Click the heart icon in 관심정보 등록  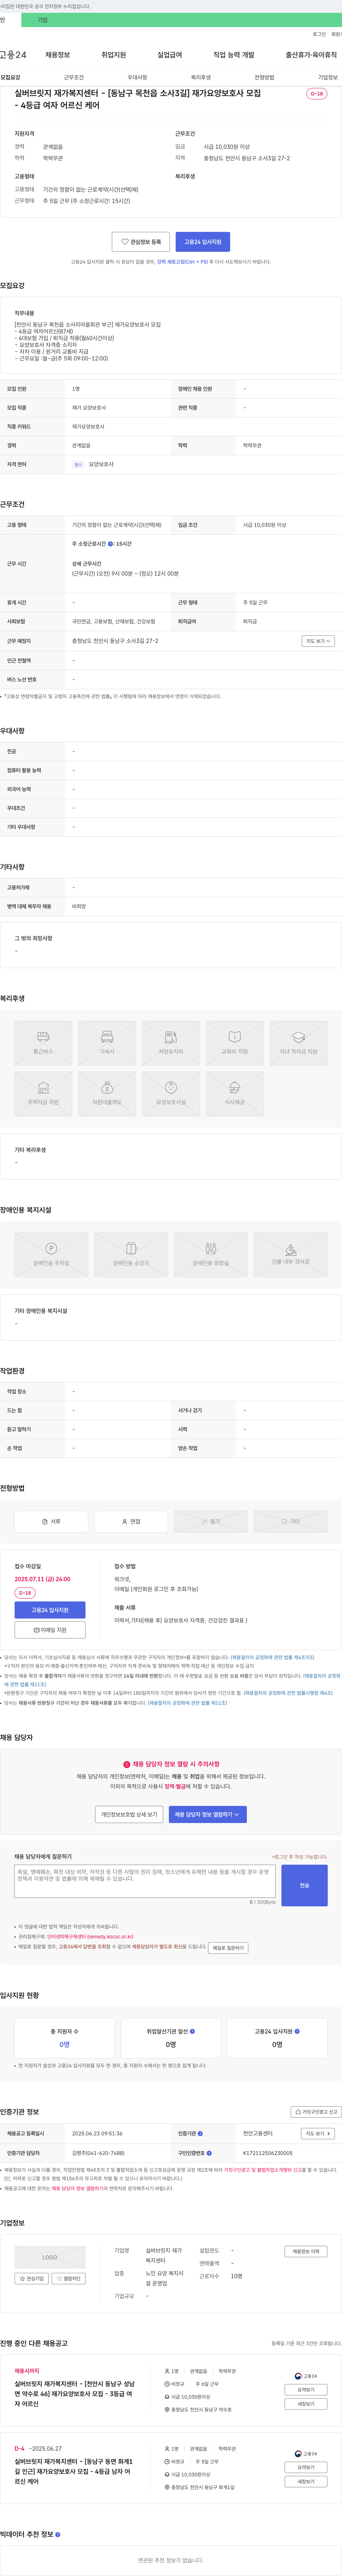(x=125, y=242)
